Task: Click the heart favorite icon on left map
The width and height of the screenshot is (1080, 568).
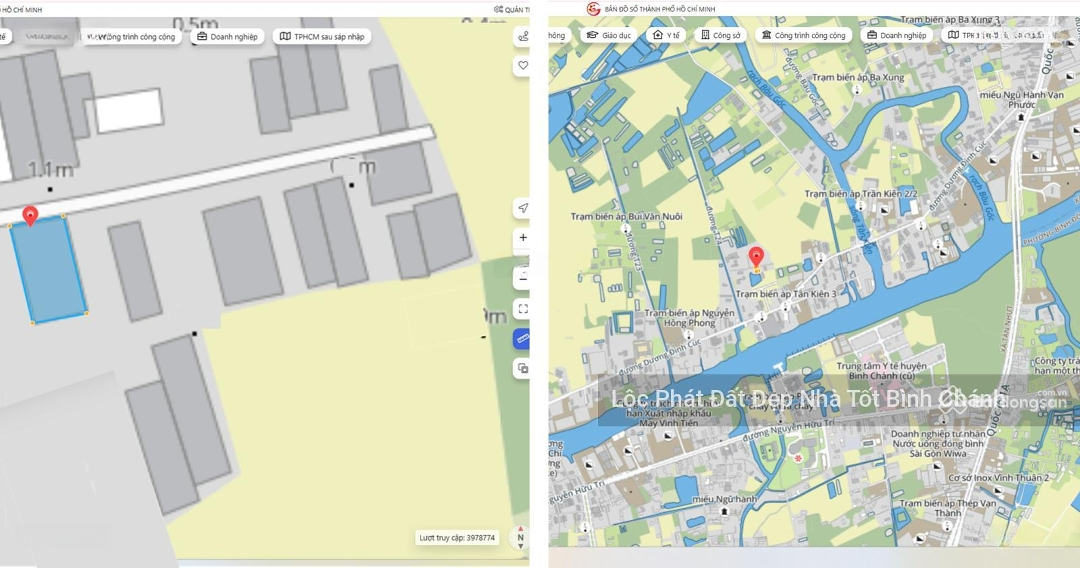Action: pos(522,66)
